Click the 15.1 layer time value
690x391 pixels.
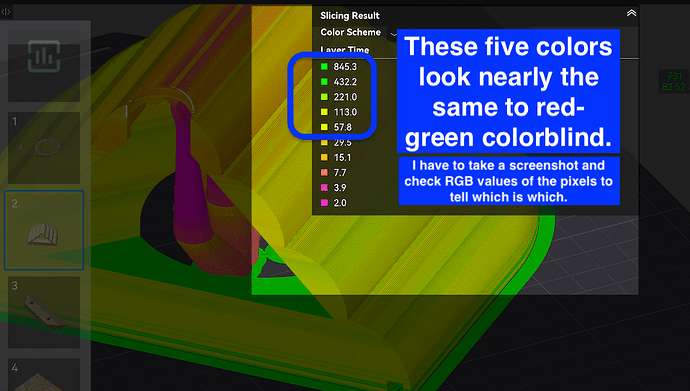tap(342, 157)
